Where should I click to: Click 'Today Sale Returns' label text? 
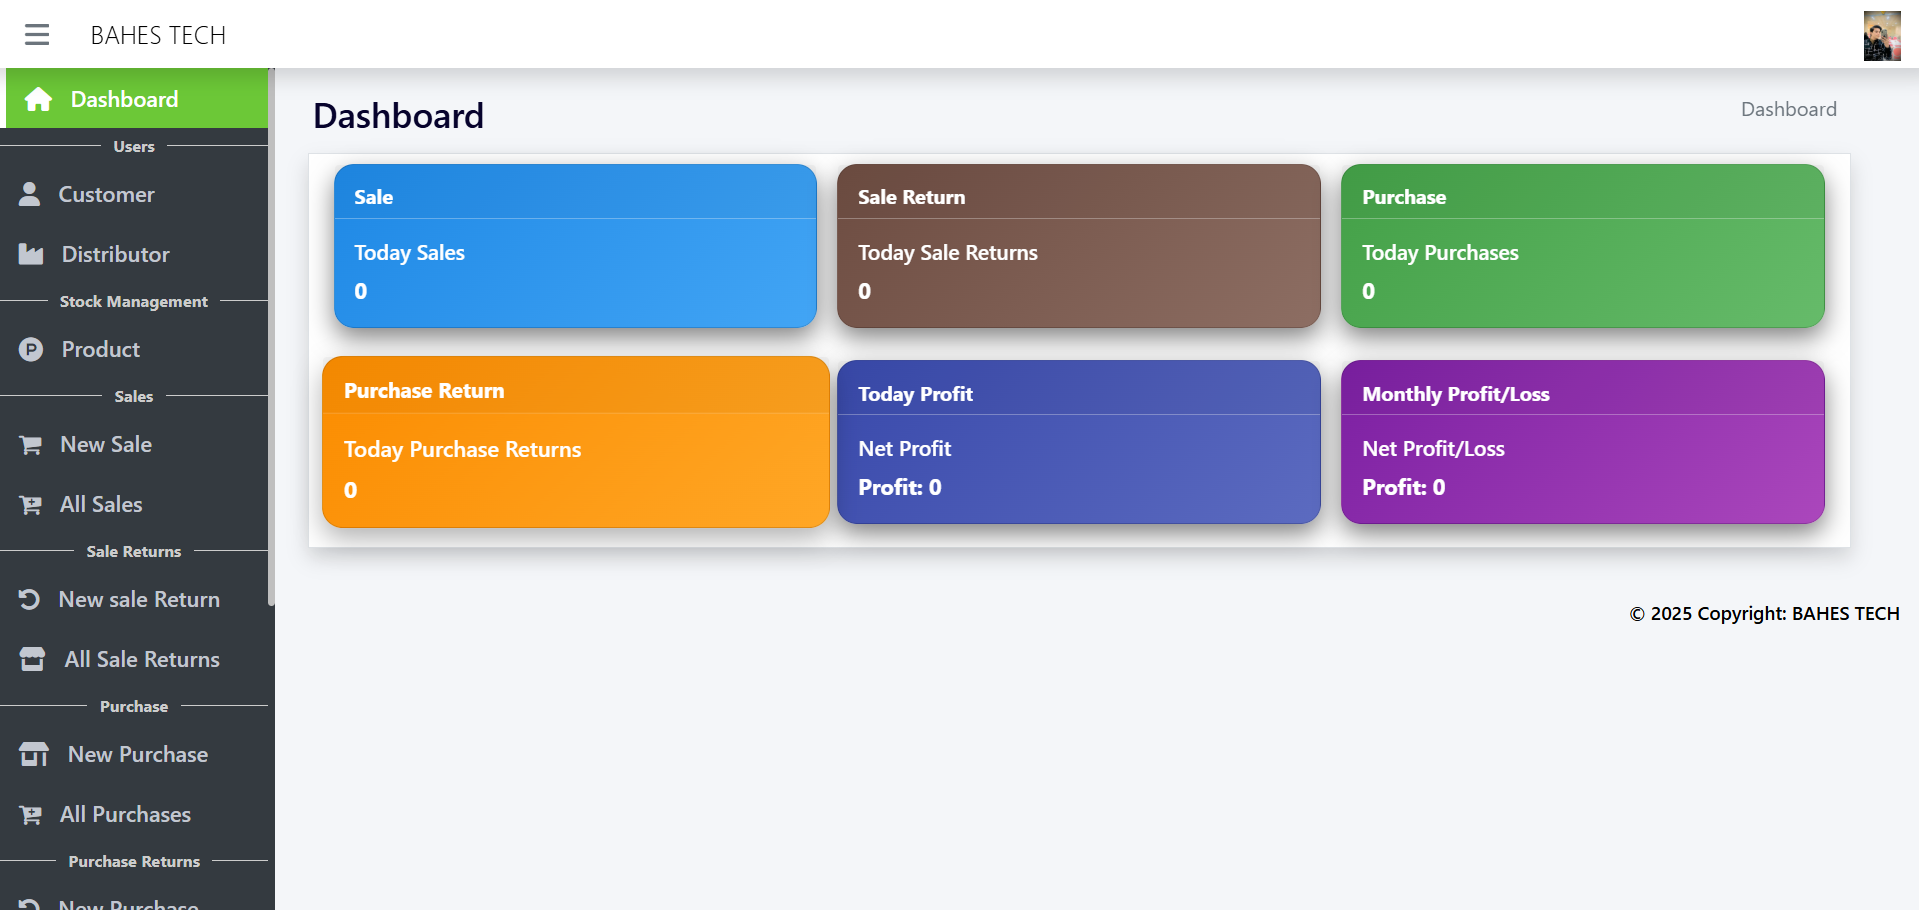click(x=948, y=253)
